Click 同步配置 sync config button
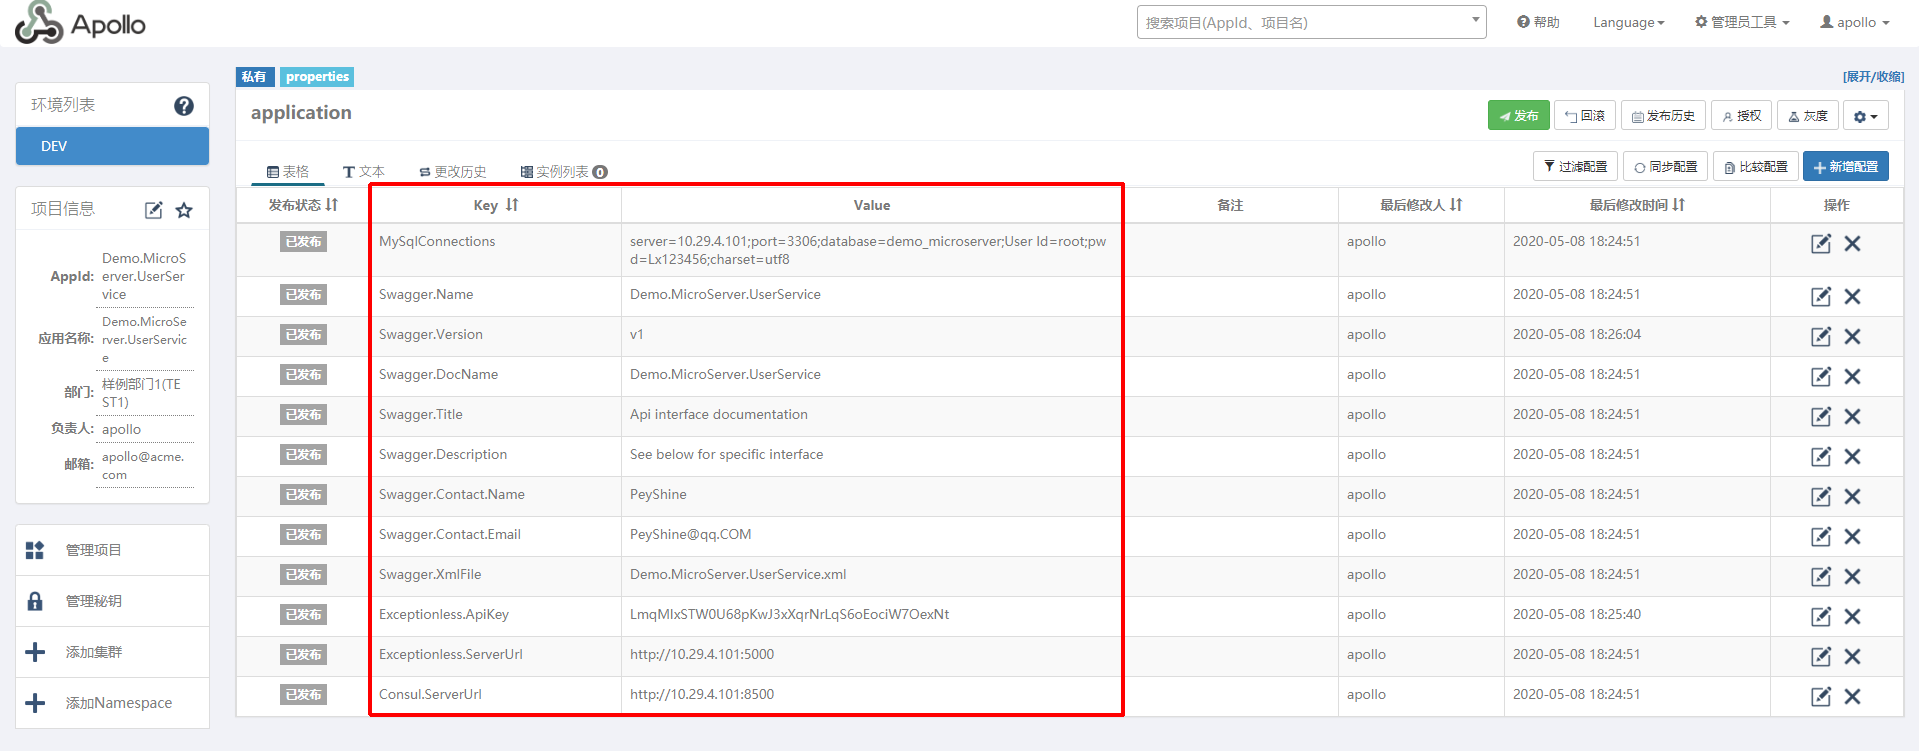The height and width of the screenshot is (751, 1919). [1665, 166]
